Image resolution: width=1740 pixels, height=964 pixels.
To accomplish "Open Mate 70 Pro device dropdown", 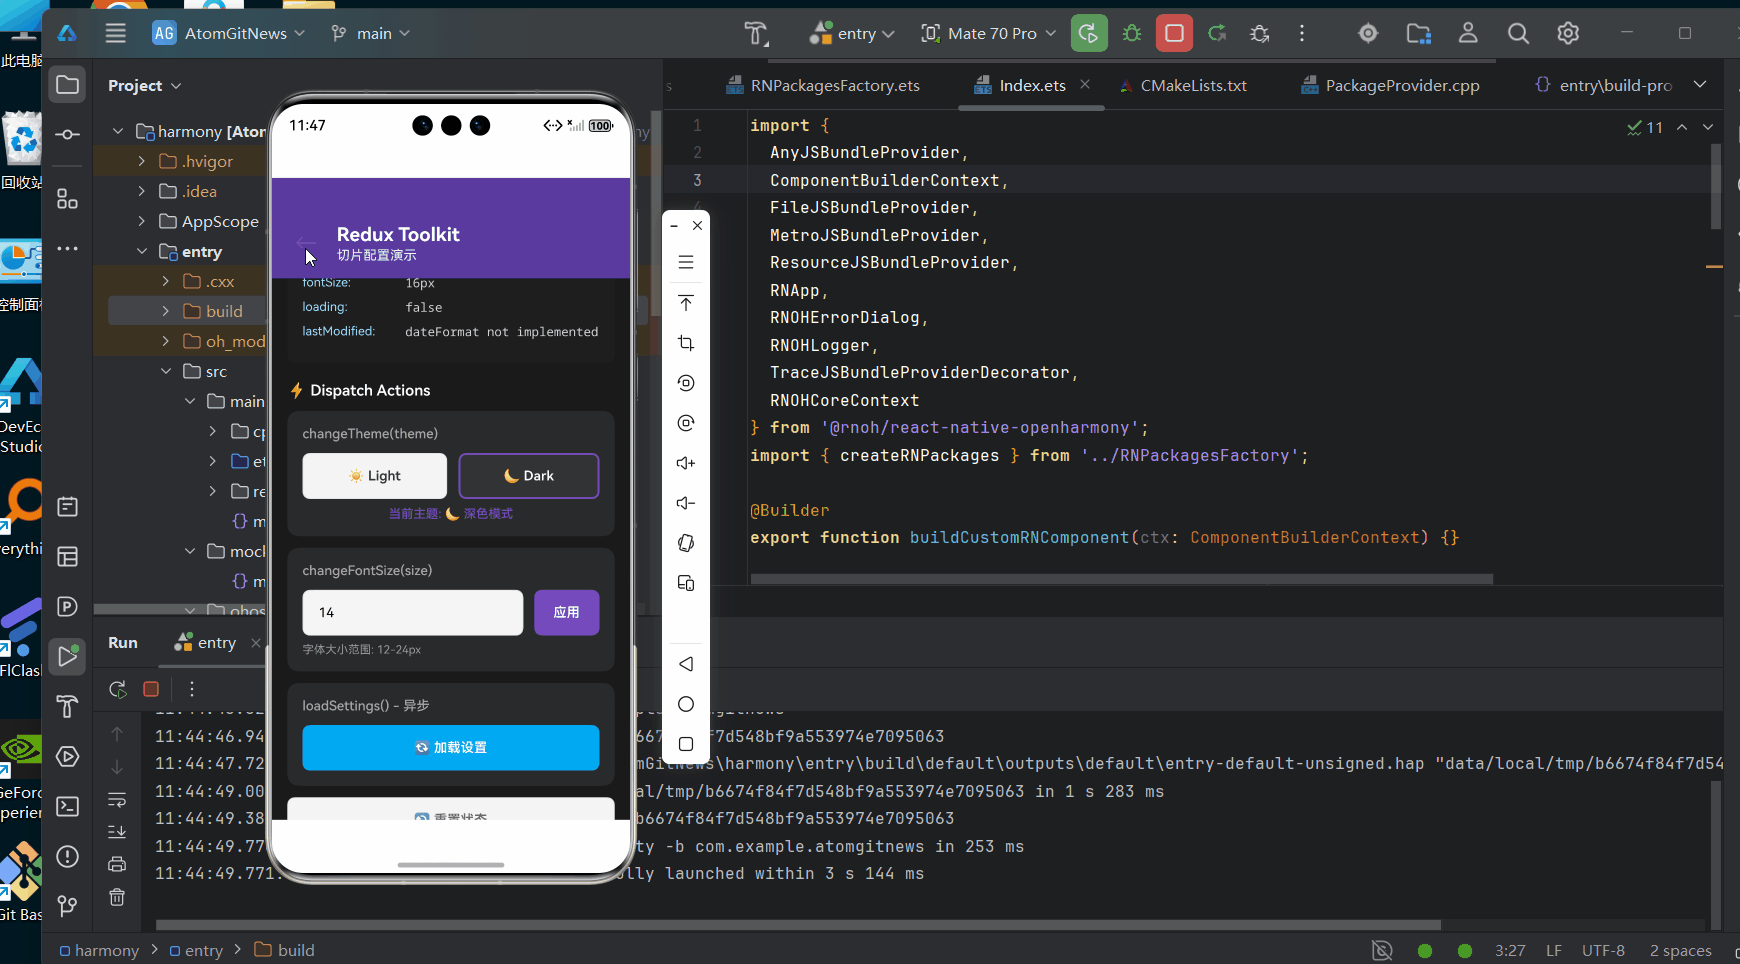I will coord(988,33).
